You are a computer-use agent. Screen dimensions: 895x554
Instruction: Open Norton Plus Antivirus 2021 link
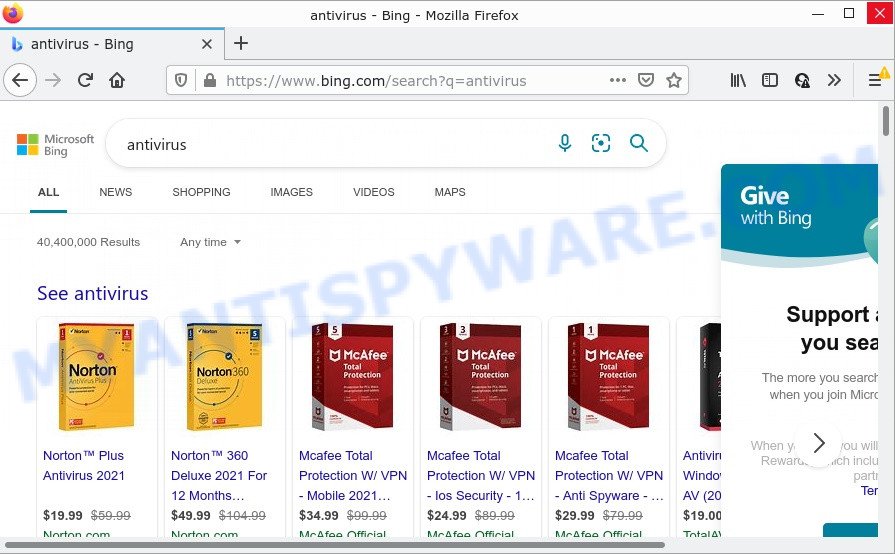(x=84, y=466)
